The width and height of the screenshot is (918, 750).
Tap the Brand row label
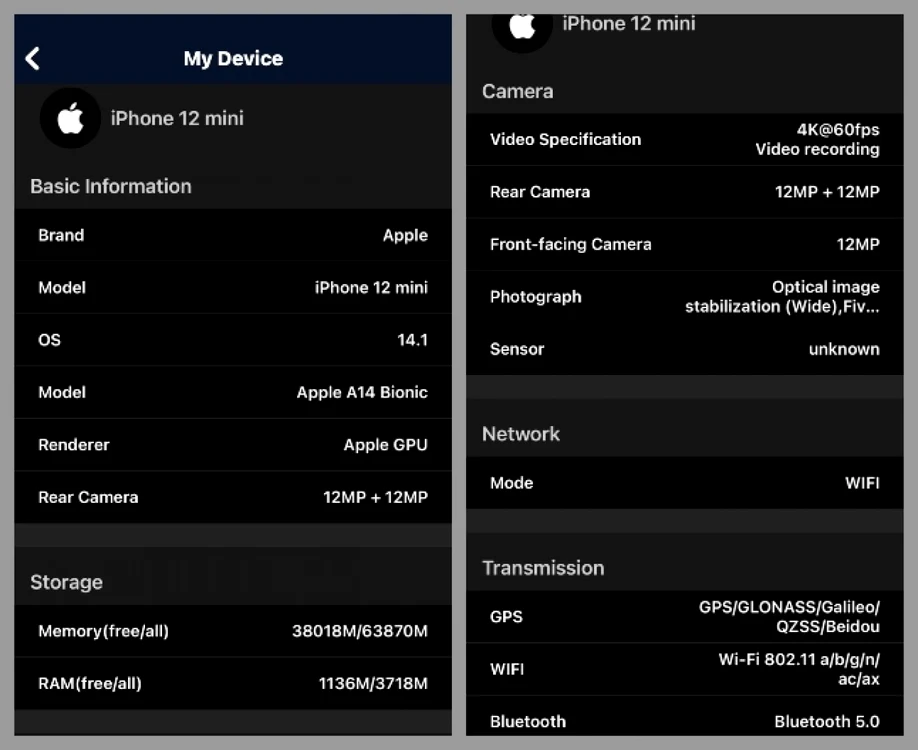tap(61, 235)
